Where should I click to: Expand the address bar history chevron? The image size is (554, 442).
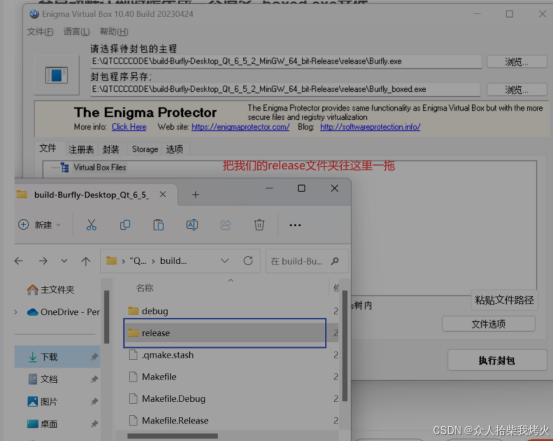[225, 261]
